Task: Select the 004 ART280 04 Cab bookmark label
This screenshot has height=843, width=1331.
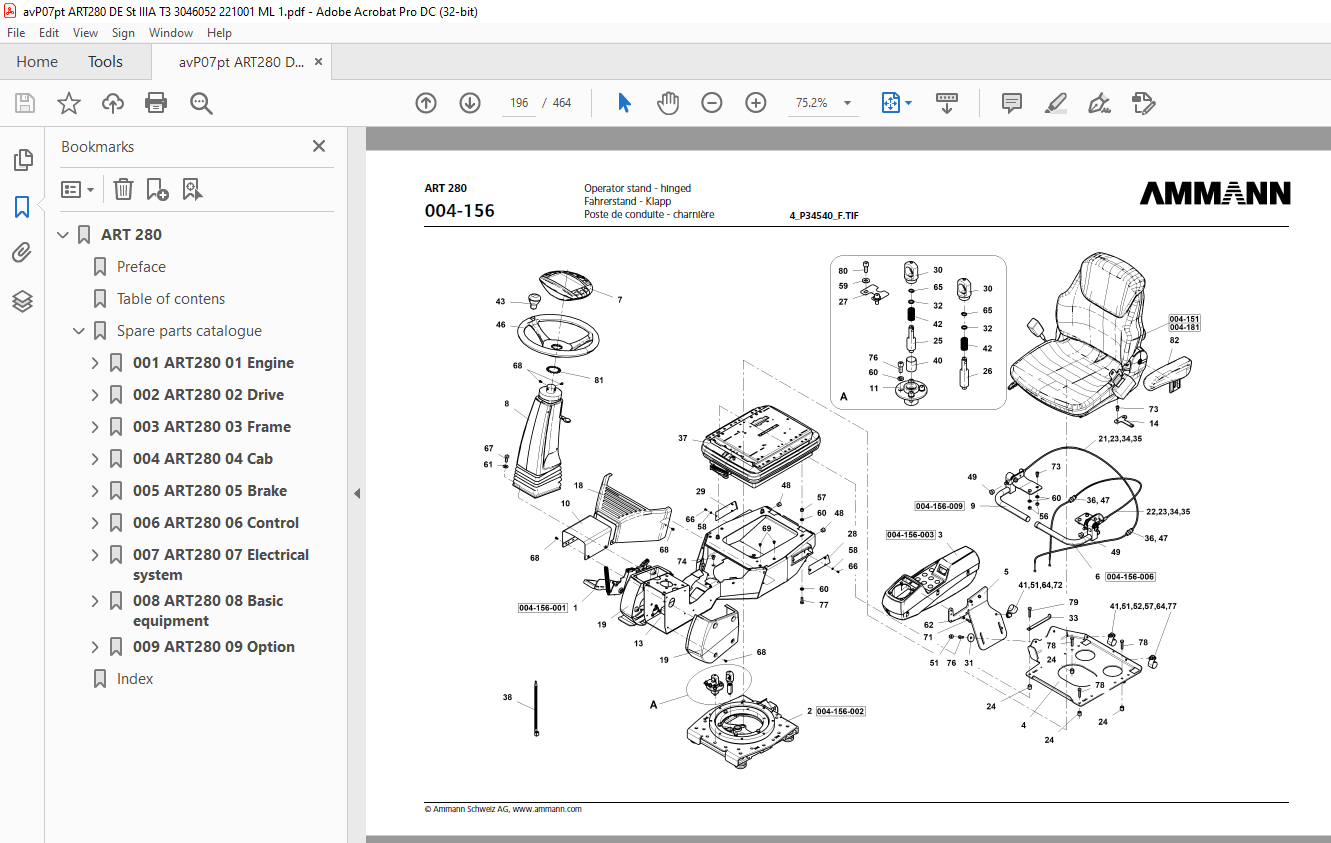Action: (203, 459)
